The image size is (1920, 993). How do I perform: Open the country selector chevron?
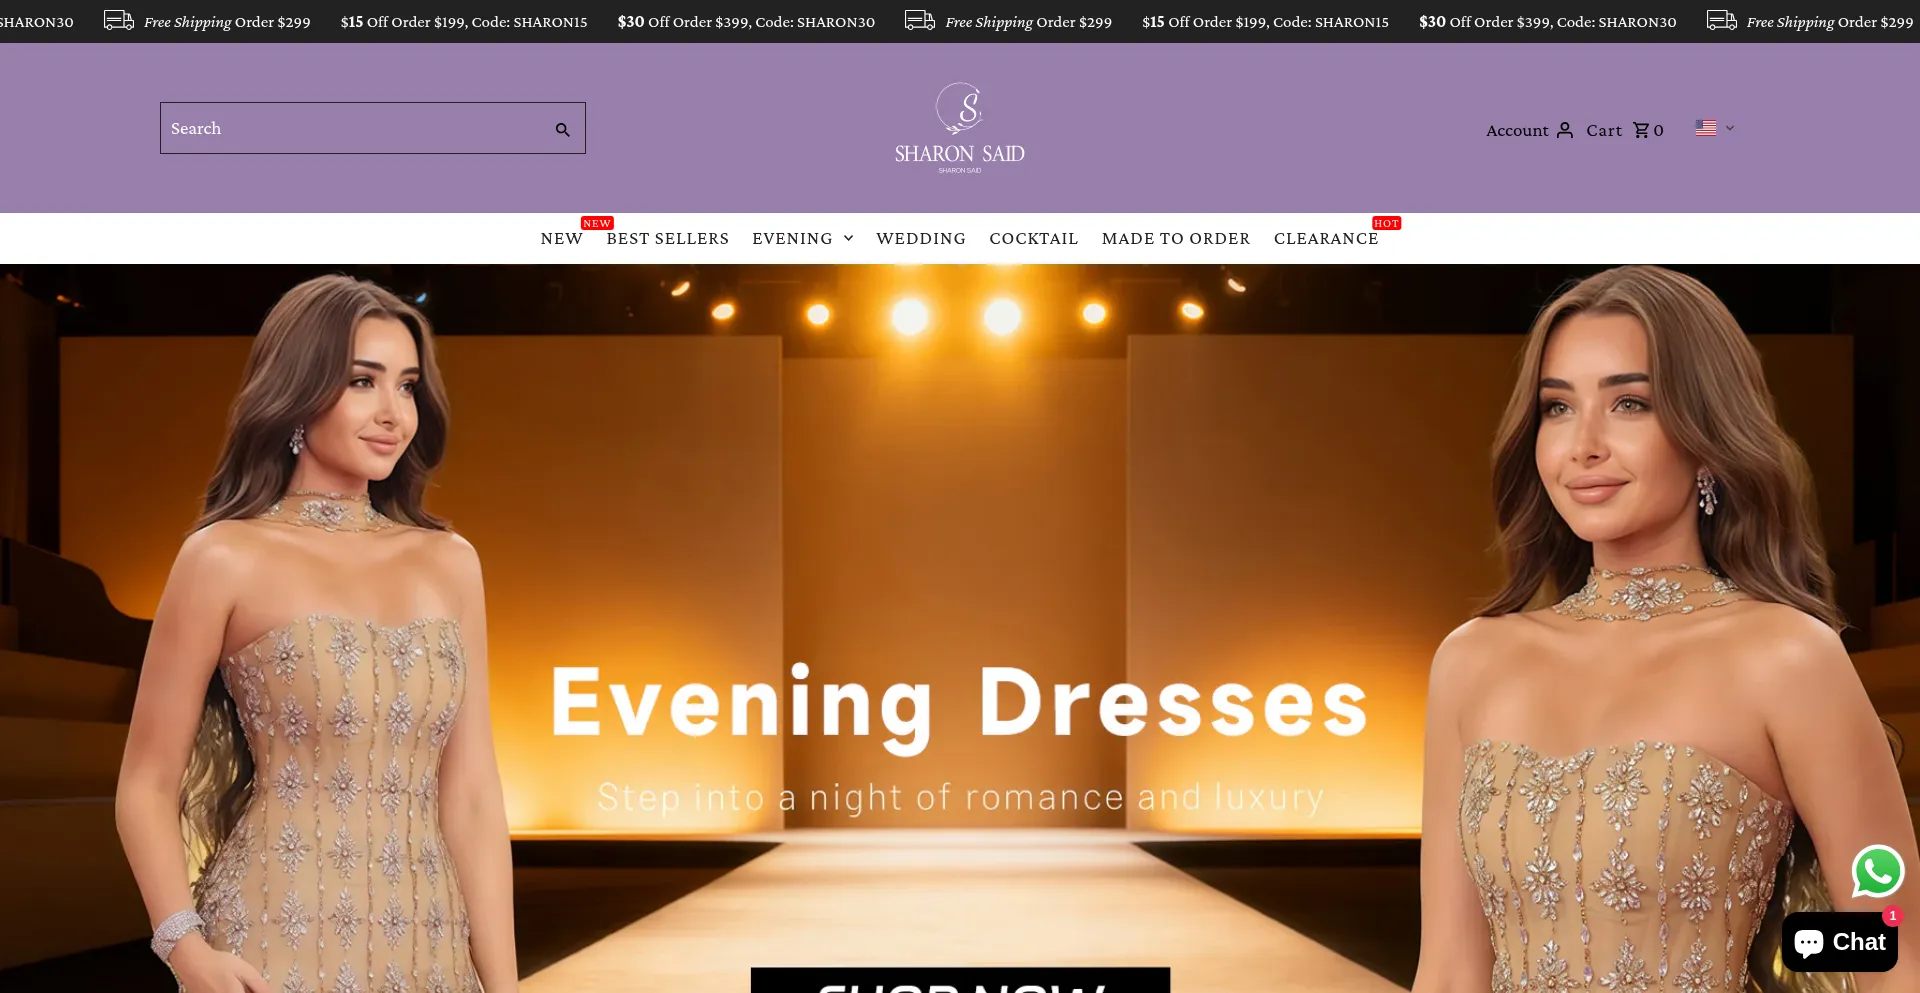click(x=1728, y=128)
